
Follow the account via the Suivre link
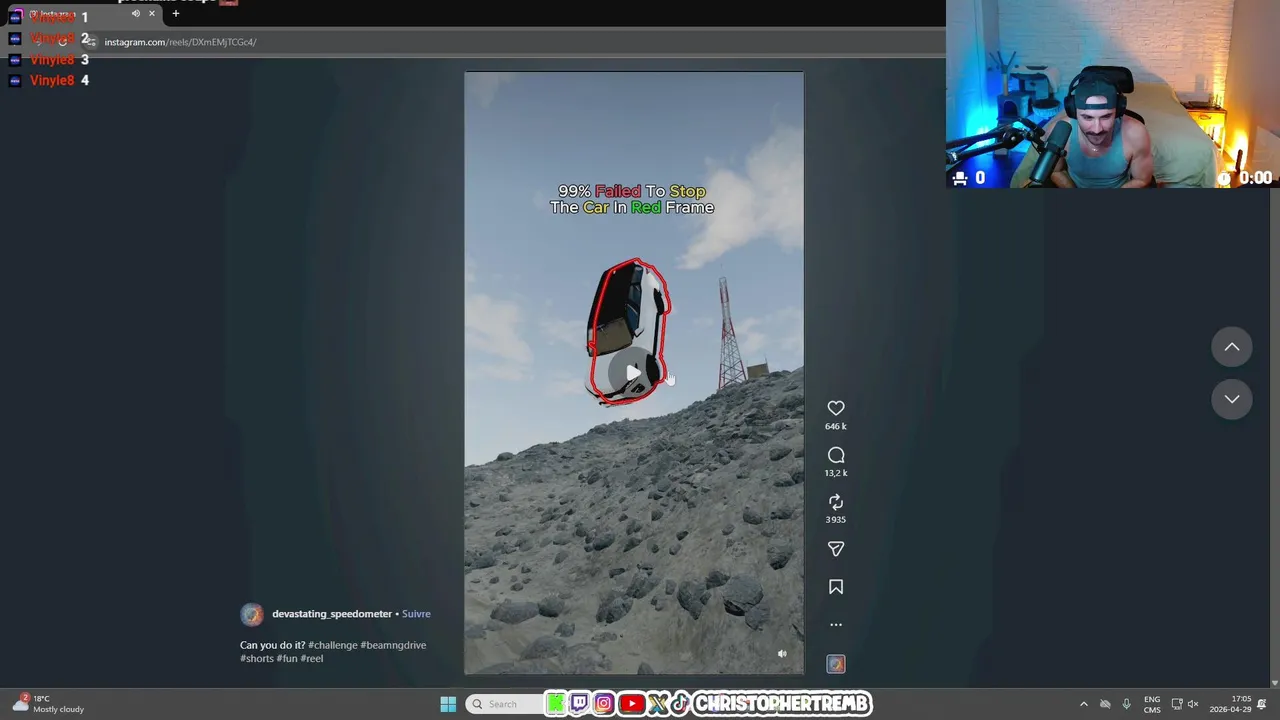coord(416,614)
